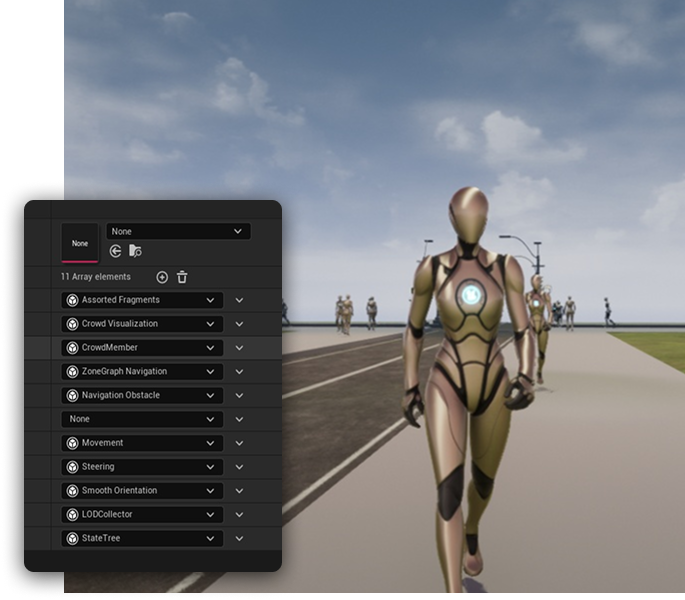
Task: Expand the Movement row options chevron
Action: point(239,443)
